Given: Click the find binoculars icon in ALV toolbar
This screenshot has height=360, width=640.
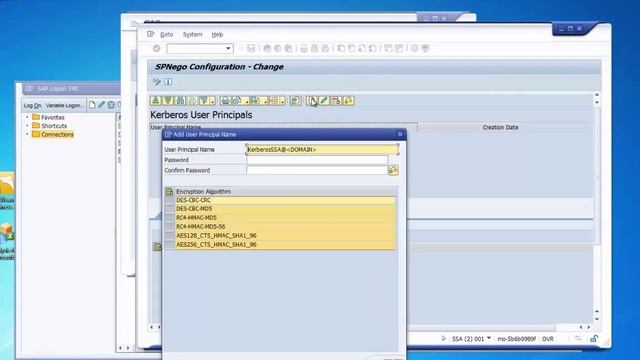Looking at the screenshot, I should tap(180, 100).
